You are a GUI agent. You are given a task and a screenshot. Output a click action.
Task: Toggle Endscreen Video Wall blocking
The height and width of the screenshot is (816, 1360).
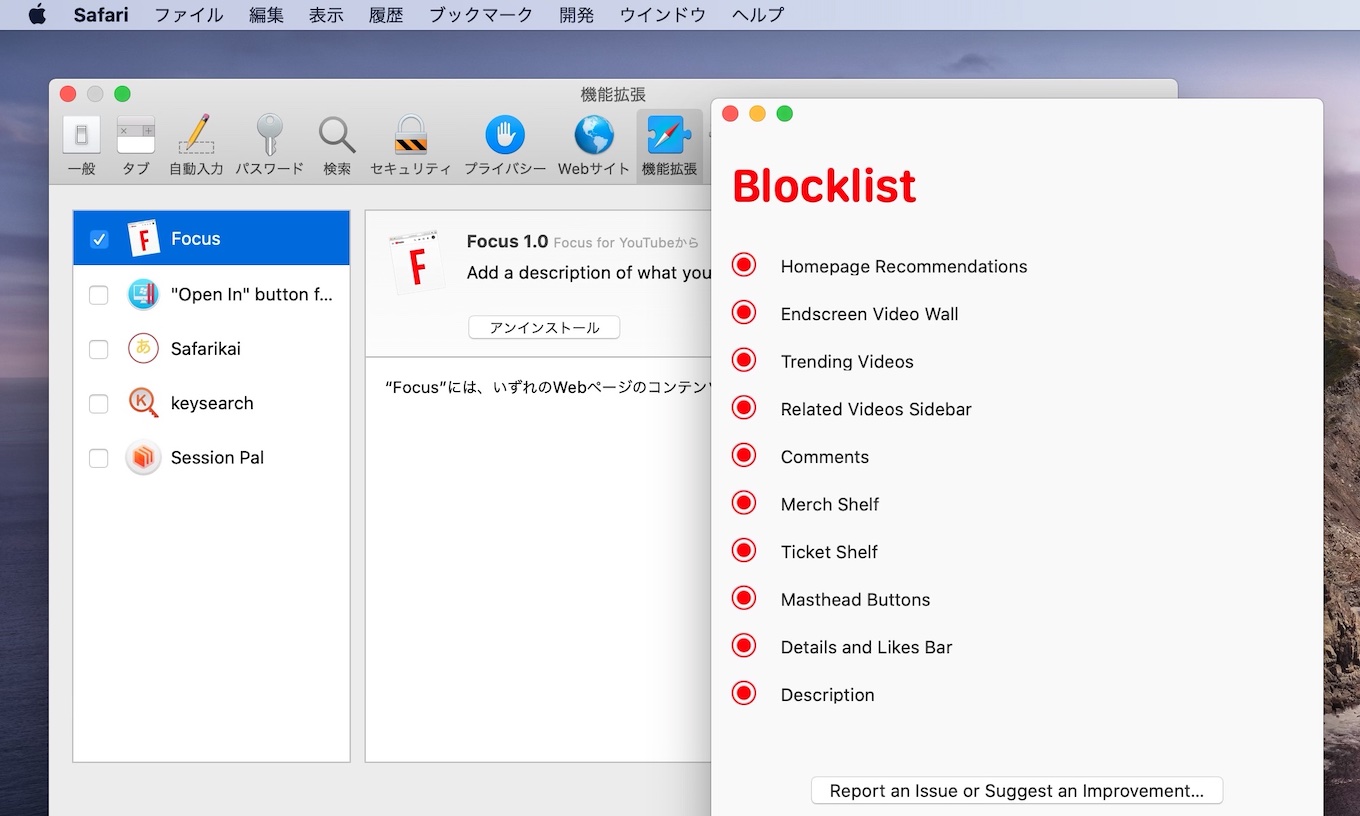click(x=744, y=313)
